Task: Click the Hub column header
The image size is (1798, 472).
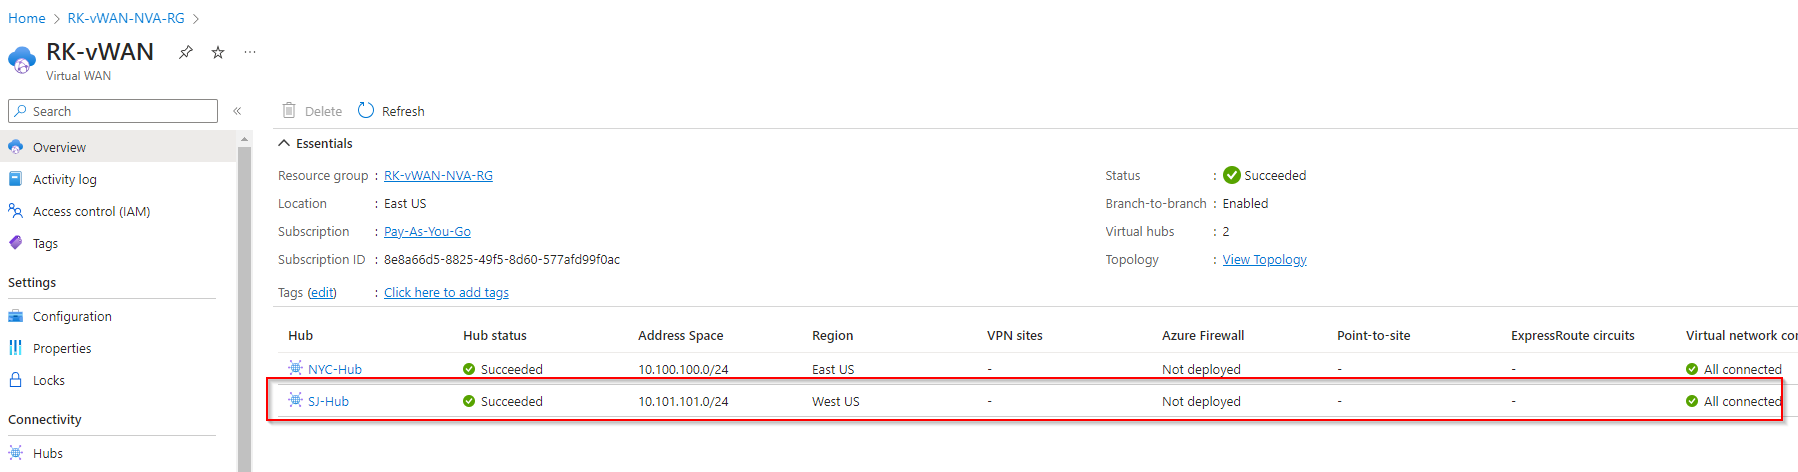Action: [x=300, y=335]
